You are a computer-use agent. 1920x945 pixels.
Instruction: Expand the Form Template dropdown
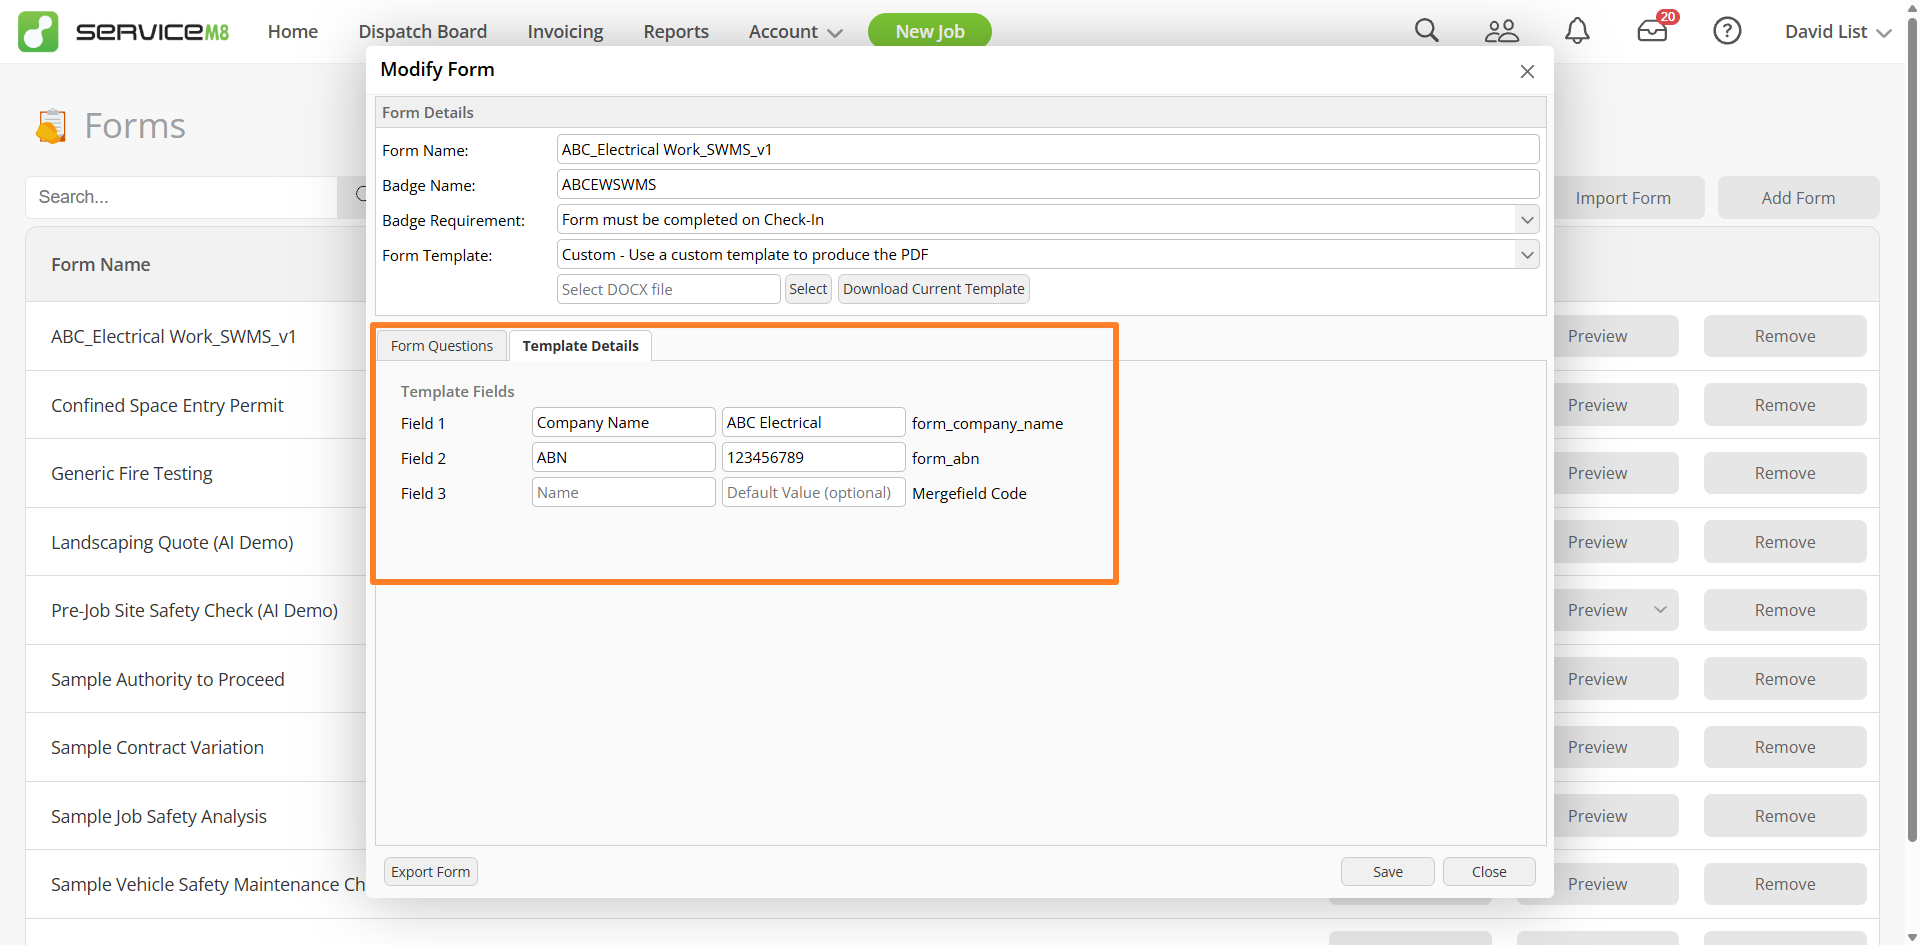(x=1527, y=255)
